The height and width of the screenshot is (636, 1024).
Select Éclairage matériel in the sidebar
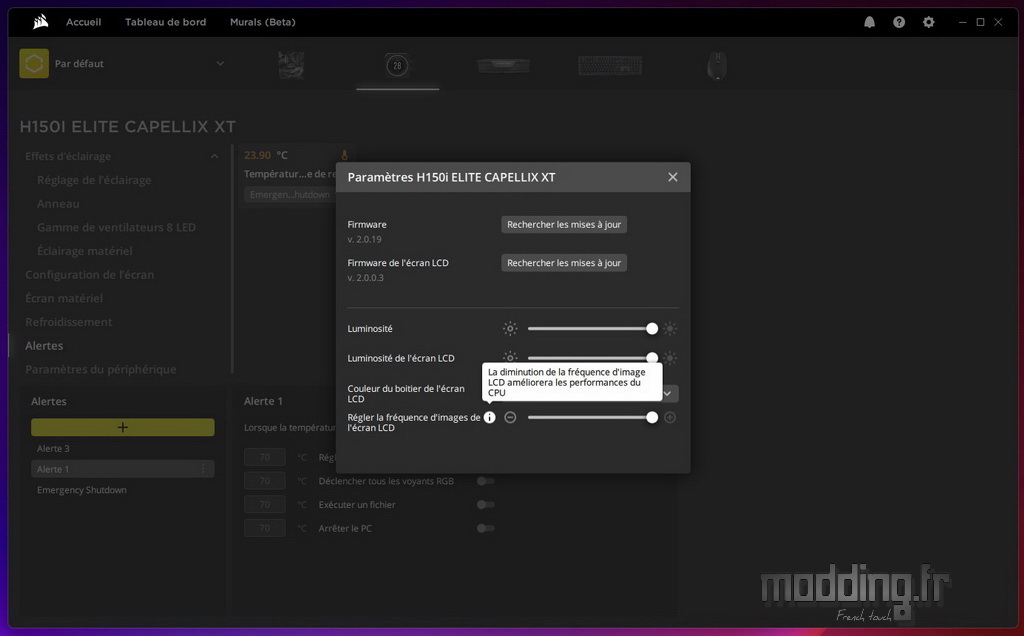[84, 251]
